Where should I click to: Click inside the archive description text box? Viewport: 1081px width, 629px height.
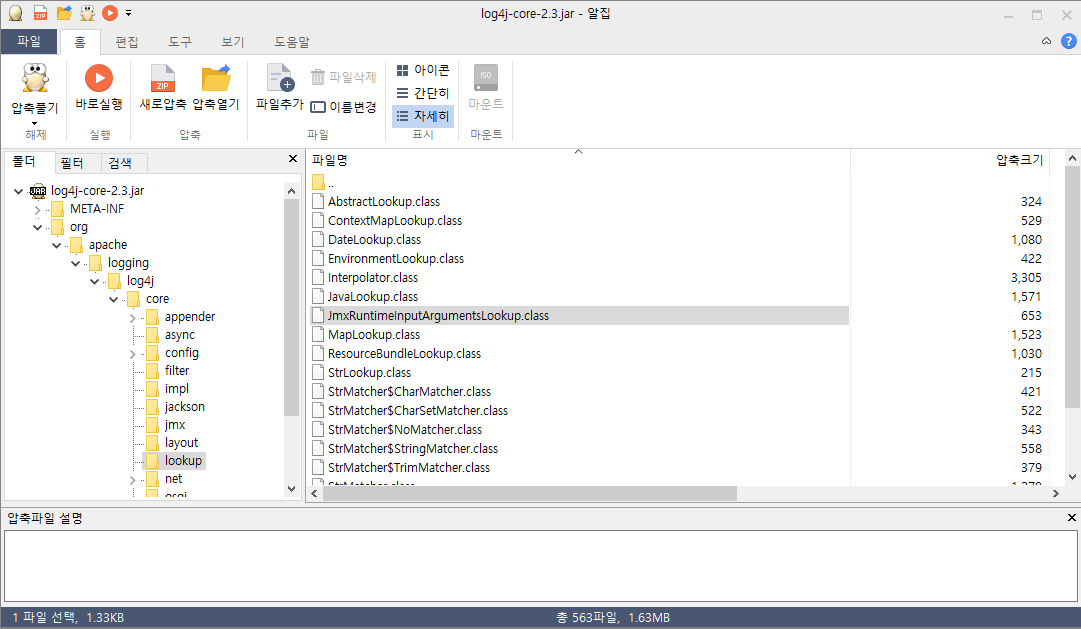[x=540, y=566]
